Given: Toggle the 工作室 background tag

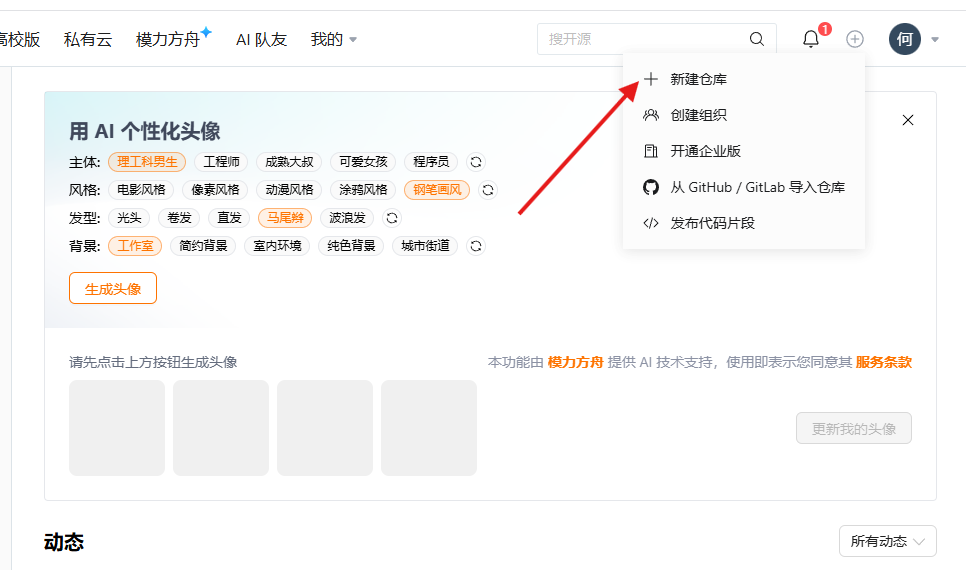Looking at the screenshot, I should coord(135,246).
